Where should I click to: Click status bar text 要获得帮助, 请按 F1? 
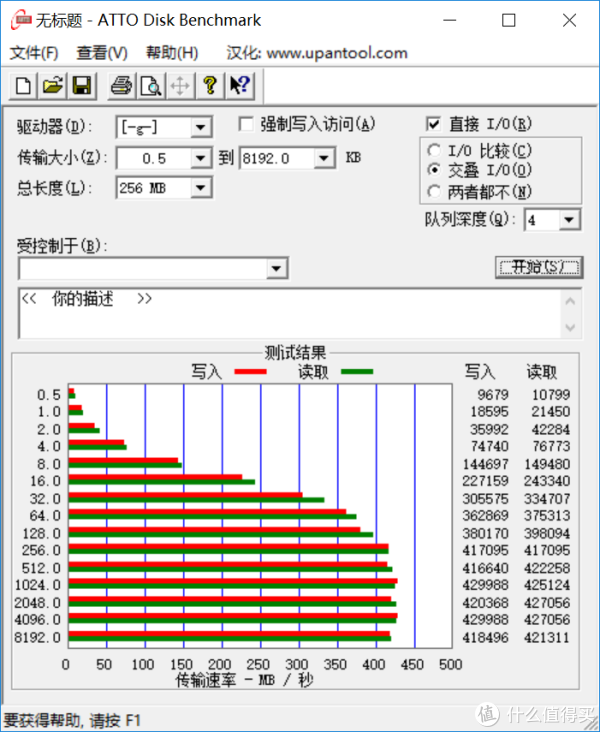pyautogui.click(x=72, y=720)
